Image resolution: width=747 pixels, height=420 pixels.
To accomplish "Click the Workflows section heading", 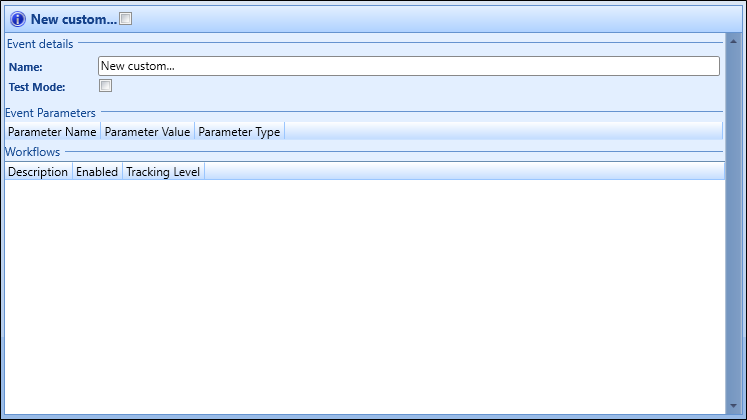I will click(x=33, y=152).
